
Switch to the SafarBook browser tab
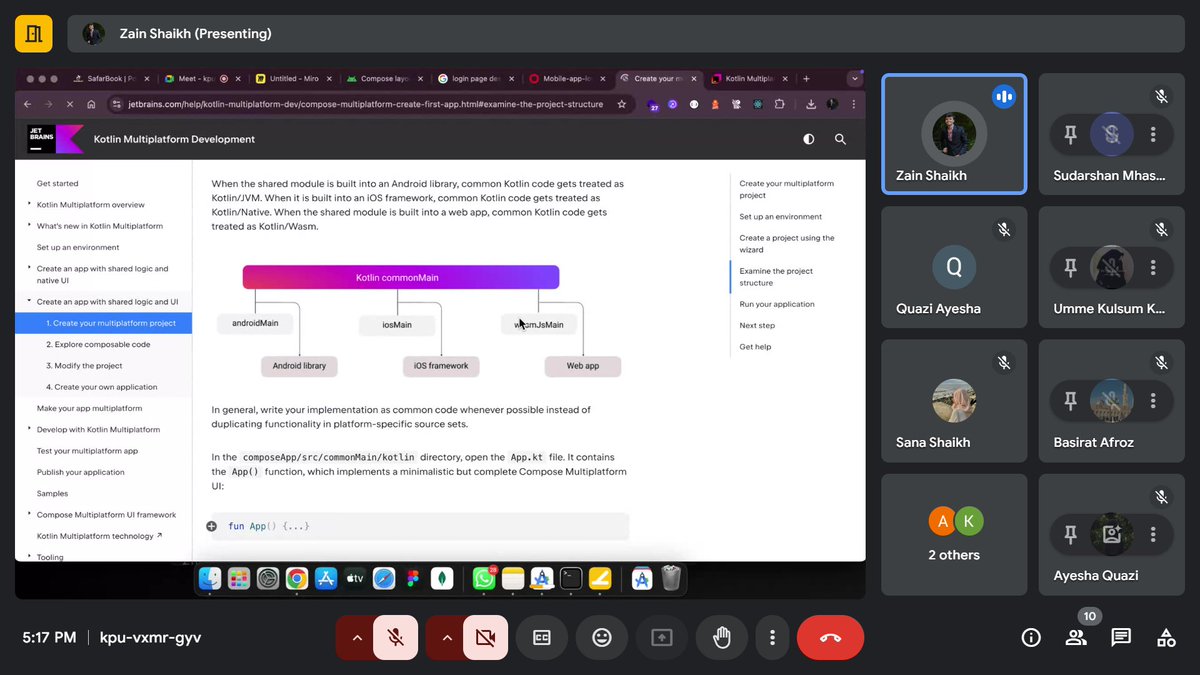click(x=112, y=78)
